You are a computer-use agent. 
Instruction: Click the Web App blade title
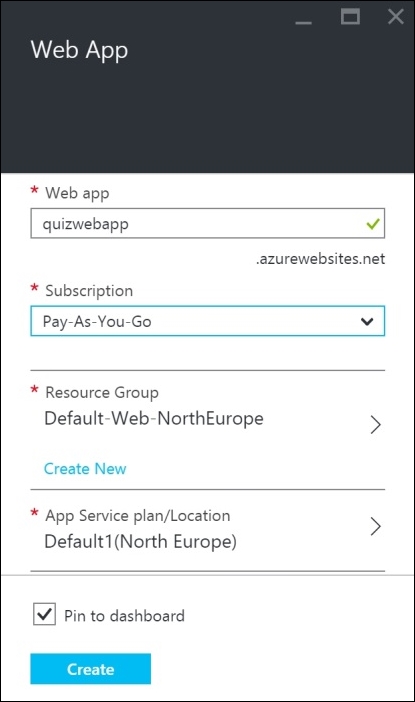click(79, 50)
